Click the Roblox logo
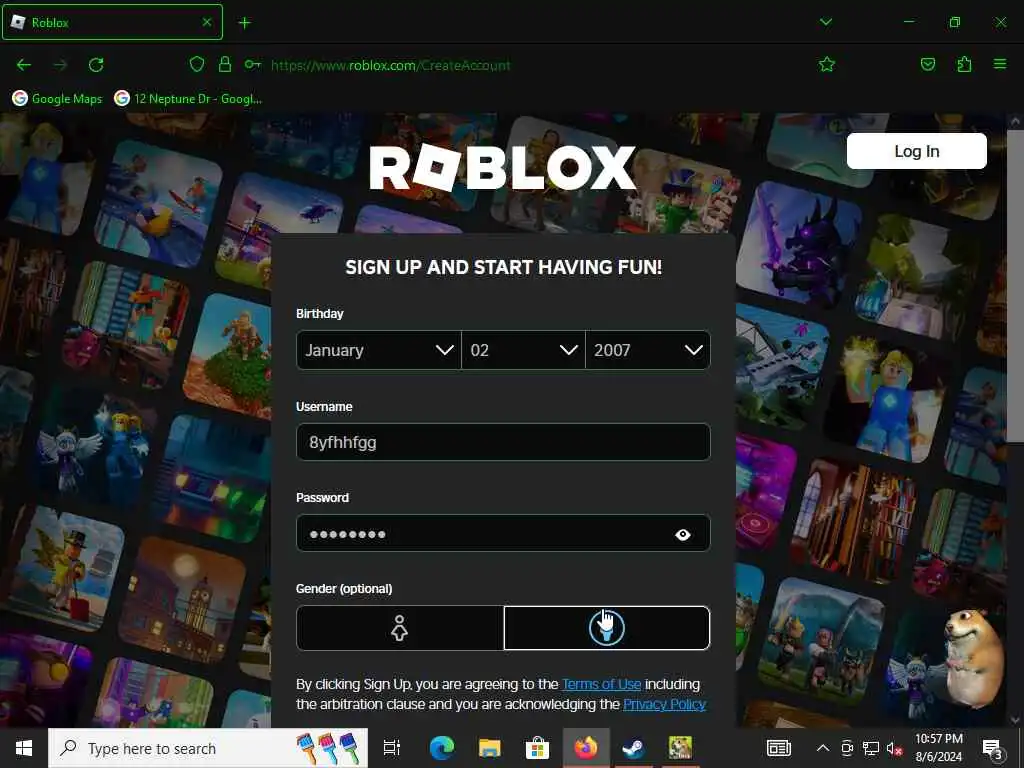Screen dimensions: 1024x768 pos(503,168)
